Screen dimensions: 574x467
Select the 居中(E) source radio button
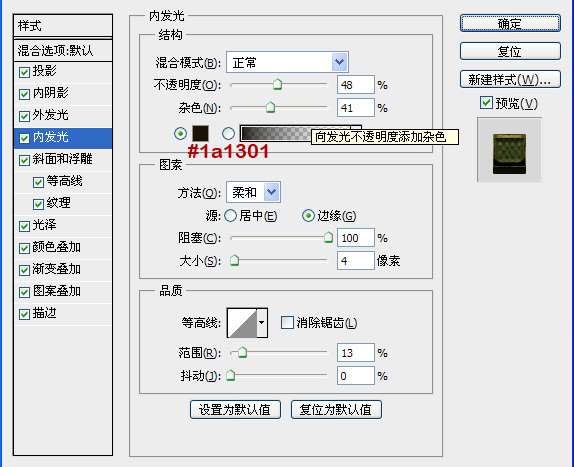coord(230,216)
